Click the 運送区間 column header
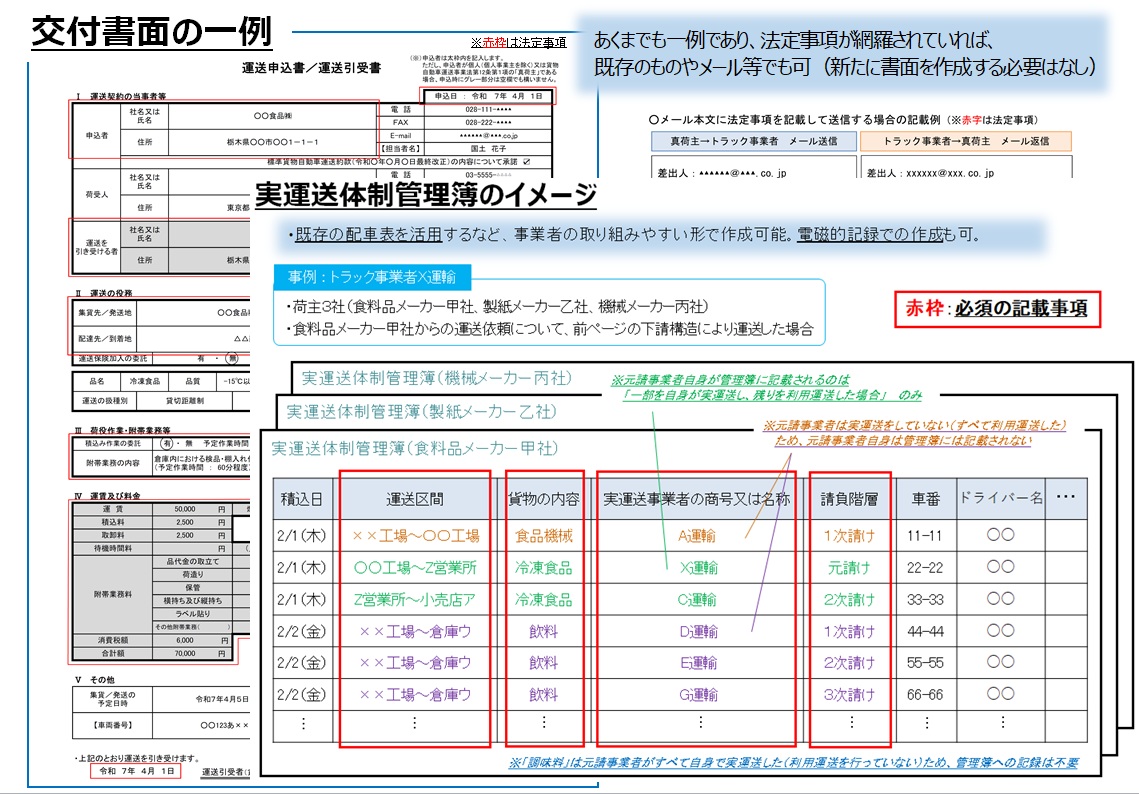Screen dimensions: 1139x794 coord(415,499)
